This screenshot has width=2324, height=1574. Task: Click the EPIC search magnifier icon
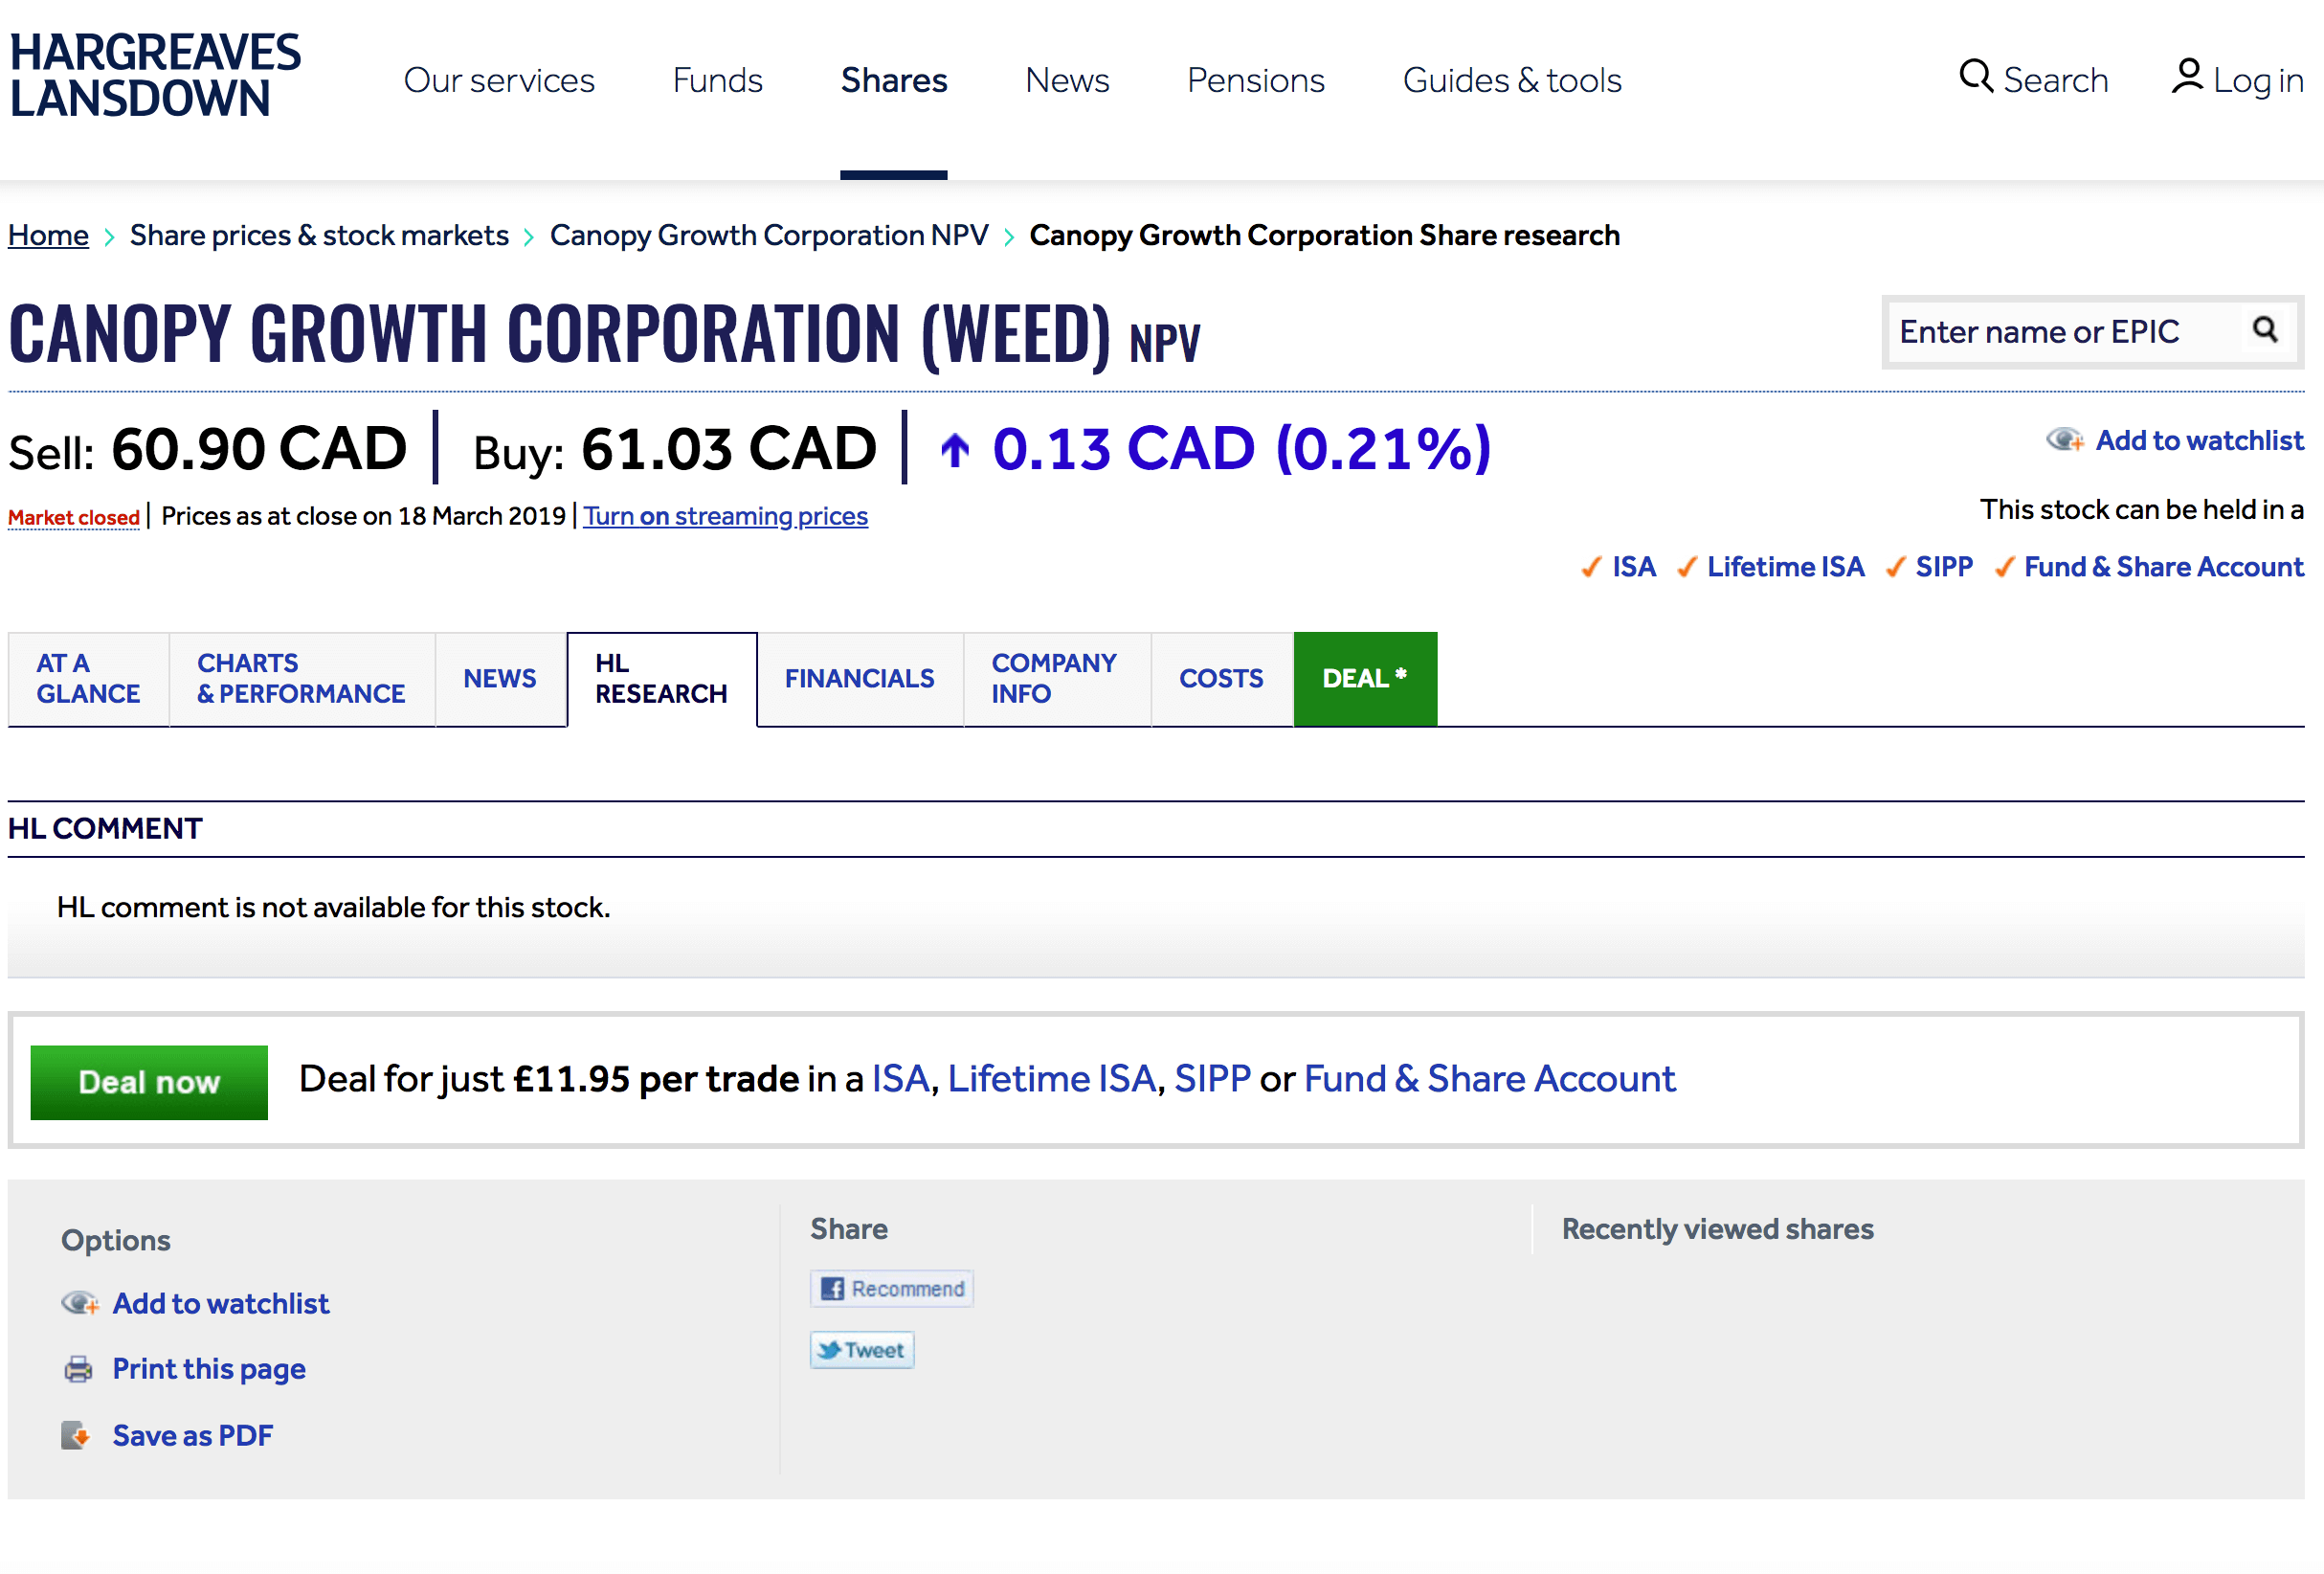pyautogui.click(x=2266, y=330)
